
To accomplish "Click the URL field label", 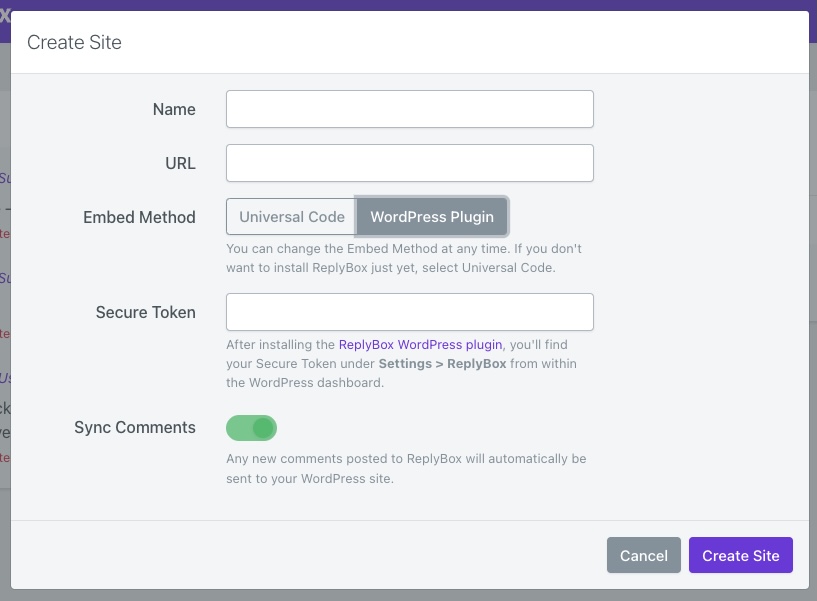I will (180, 163).
